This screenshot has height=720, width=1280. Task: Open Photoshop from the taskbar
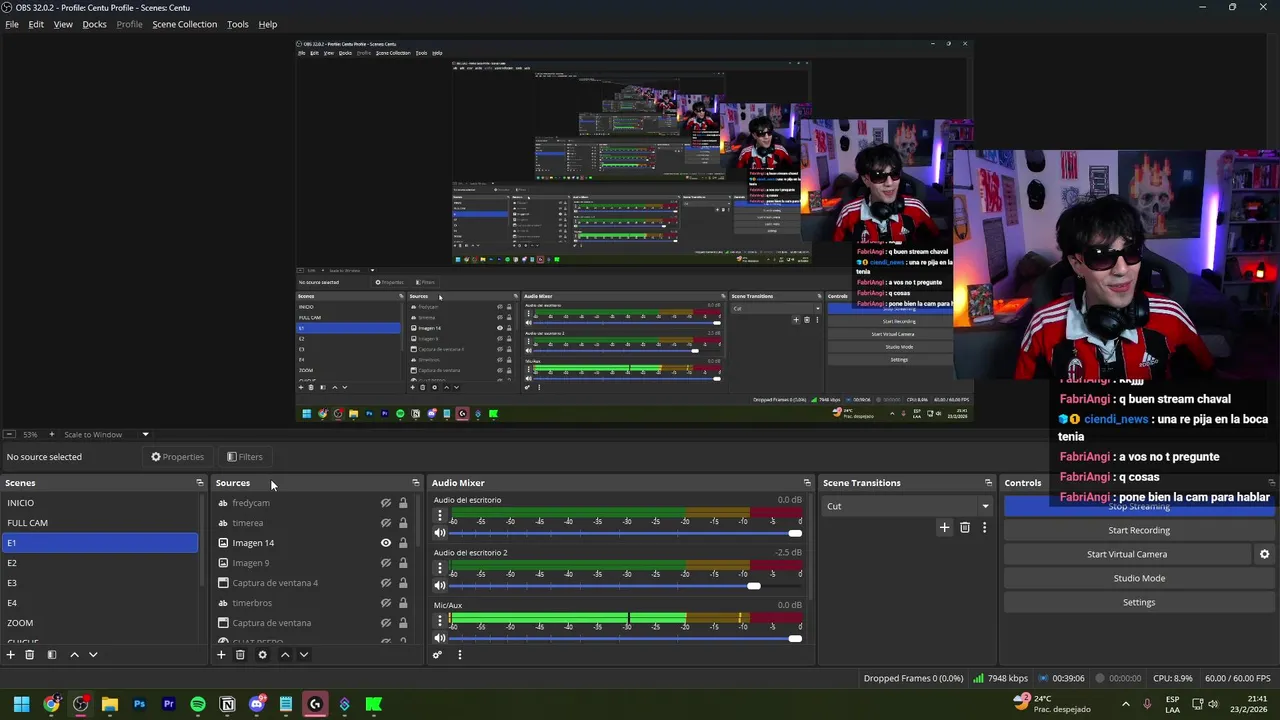pos(139,704)
